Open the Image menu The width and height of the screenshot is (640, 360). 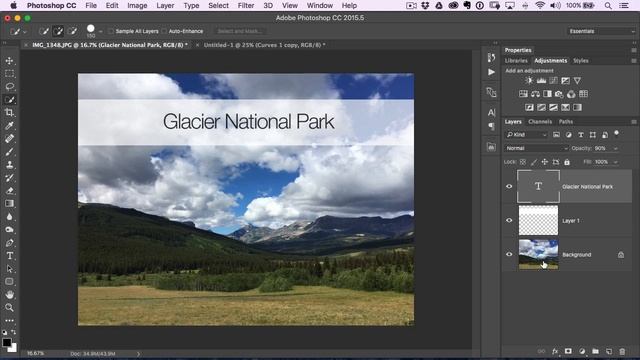pyautogui.click(x=137, y=5)
